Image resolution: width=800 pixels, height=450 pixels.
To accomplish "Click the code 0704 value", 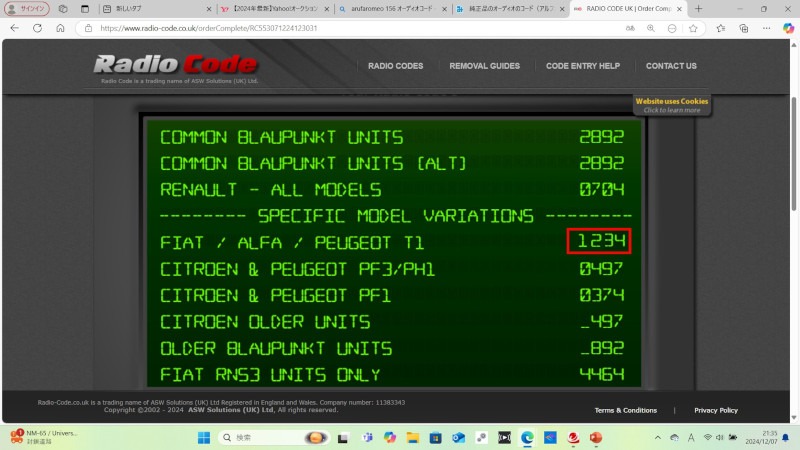I will pyautogui.click(x=602, y=189).
